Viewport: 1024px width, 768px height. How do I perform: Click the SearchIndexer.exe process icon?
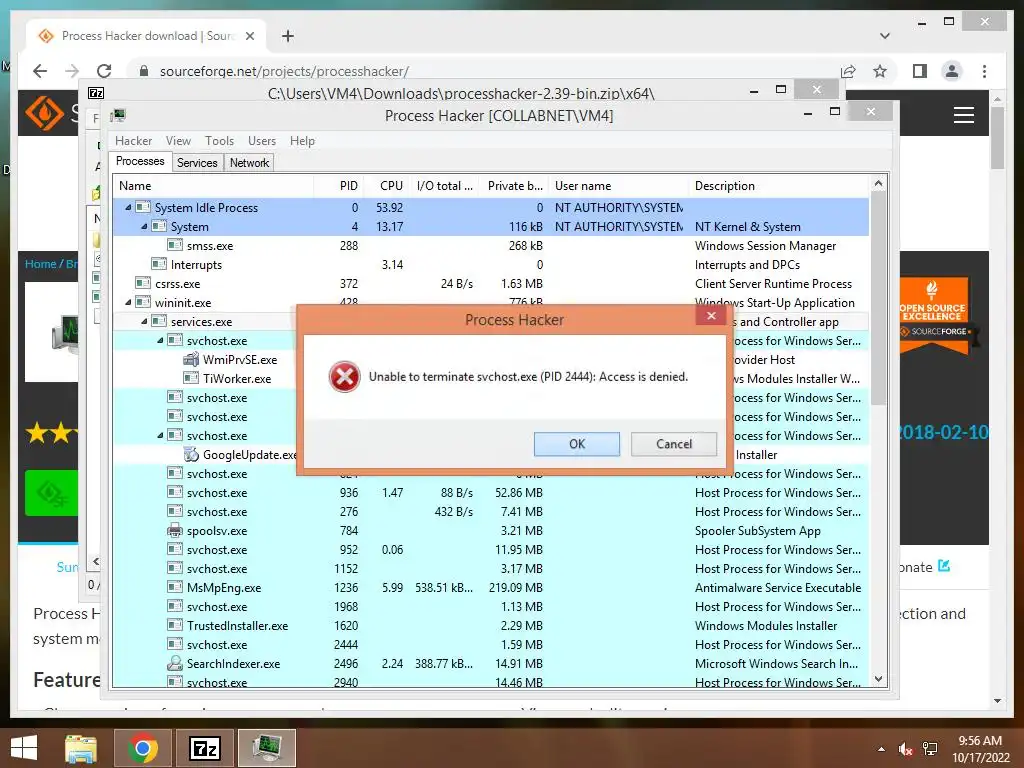click(x=175, y=663)
